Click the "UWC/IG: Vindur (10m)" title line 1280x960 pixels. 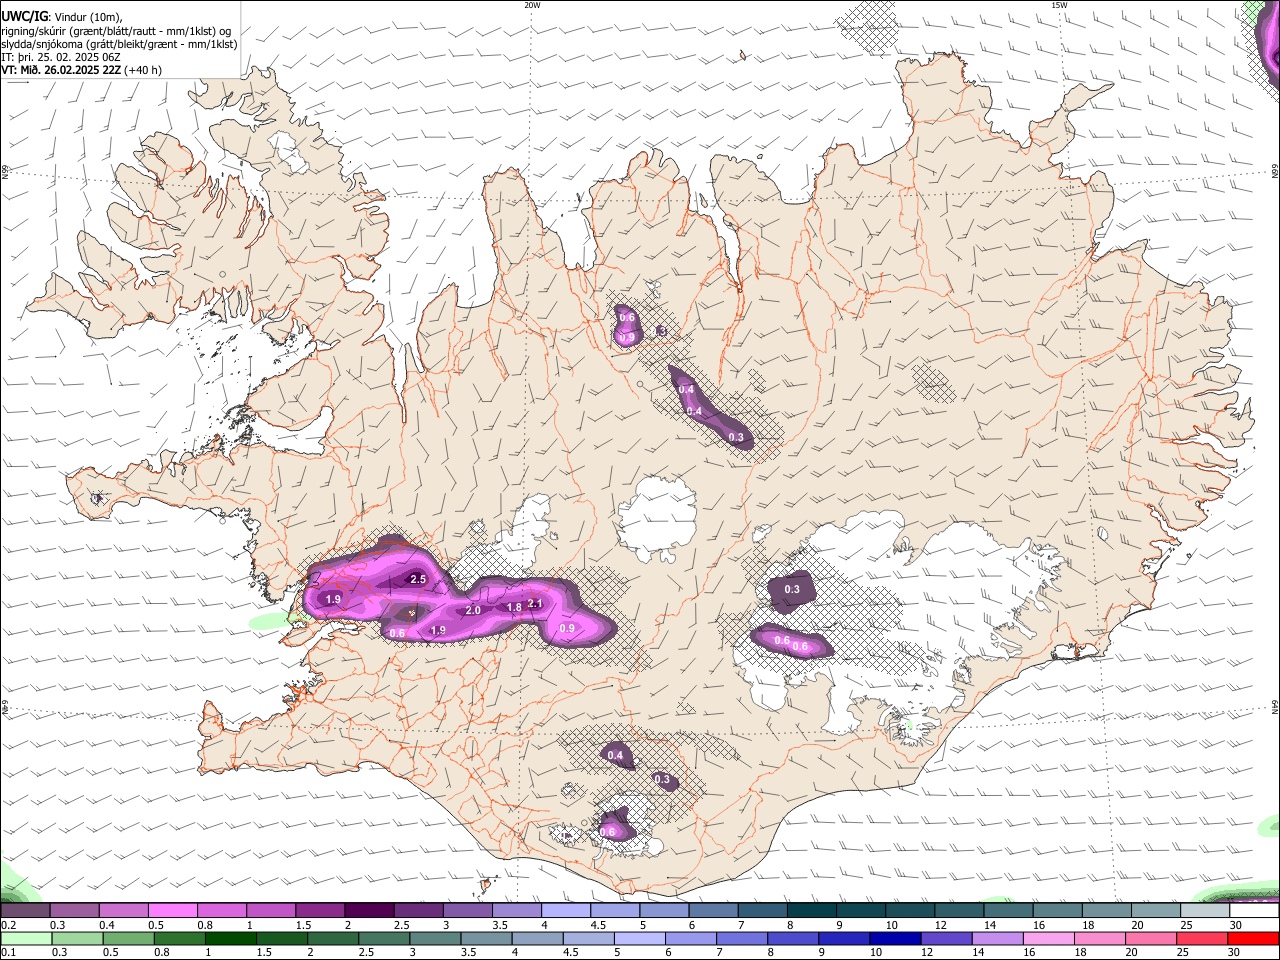(62, 16)
